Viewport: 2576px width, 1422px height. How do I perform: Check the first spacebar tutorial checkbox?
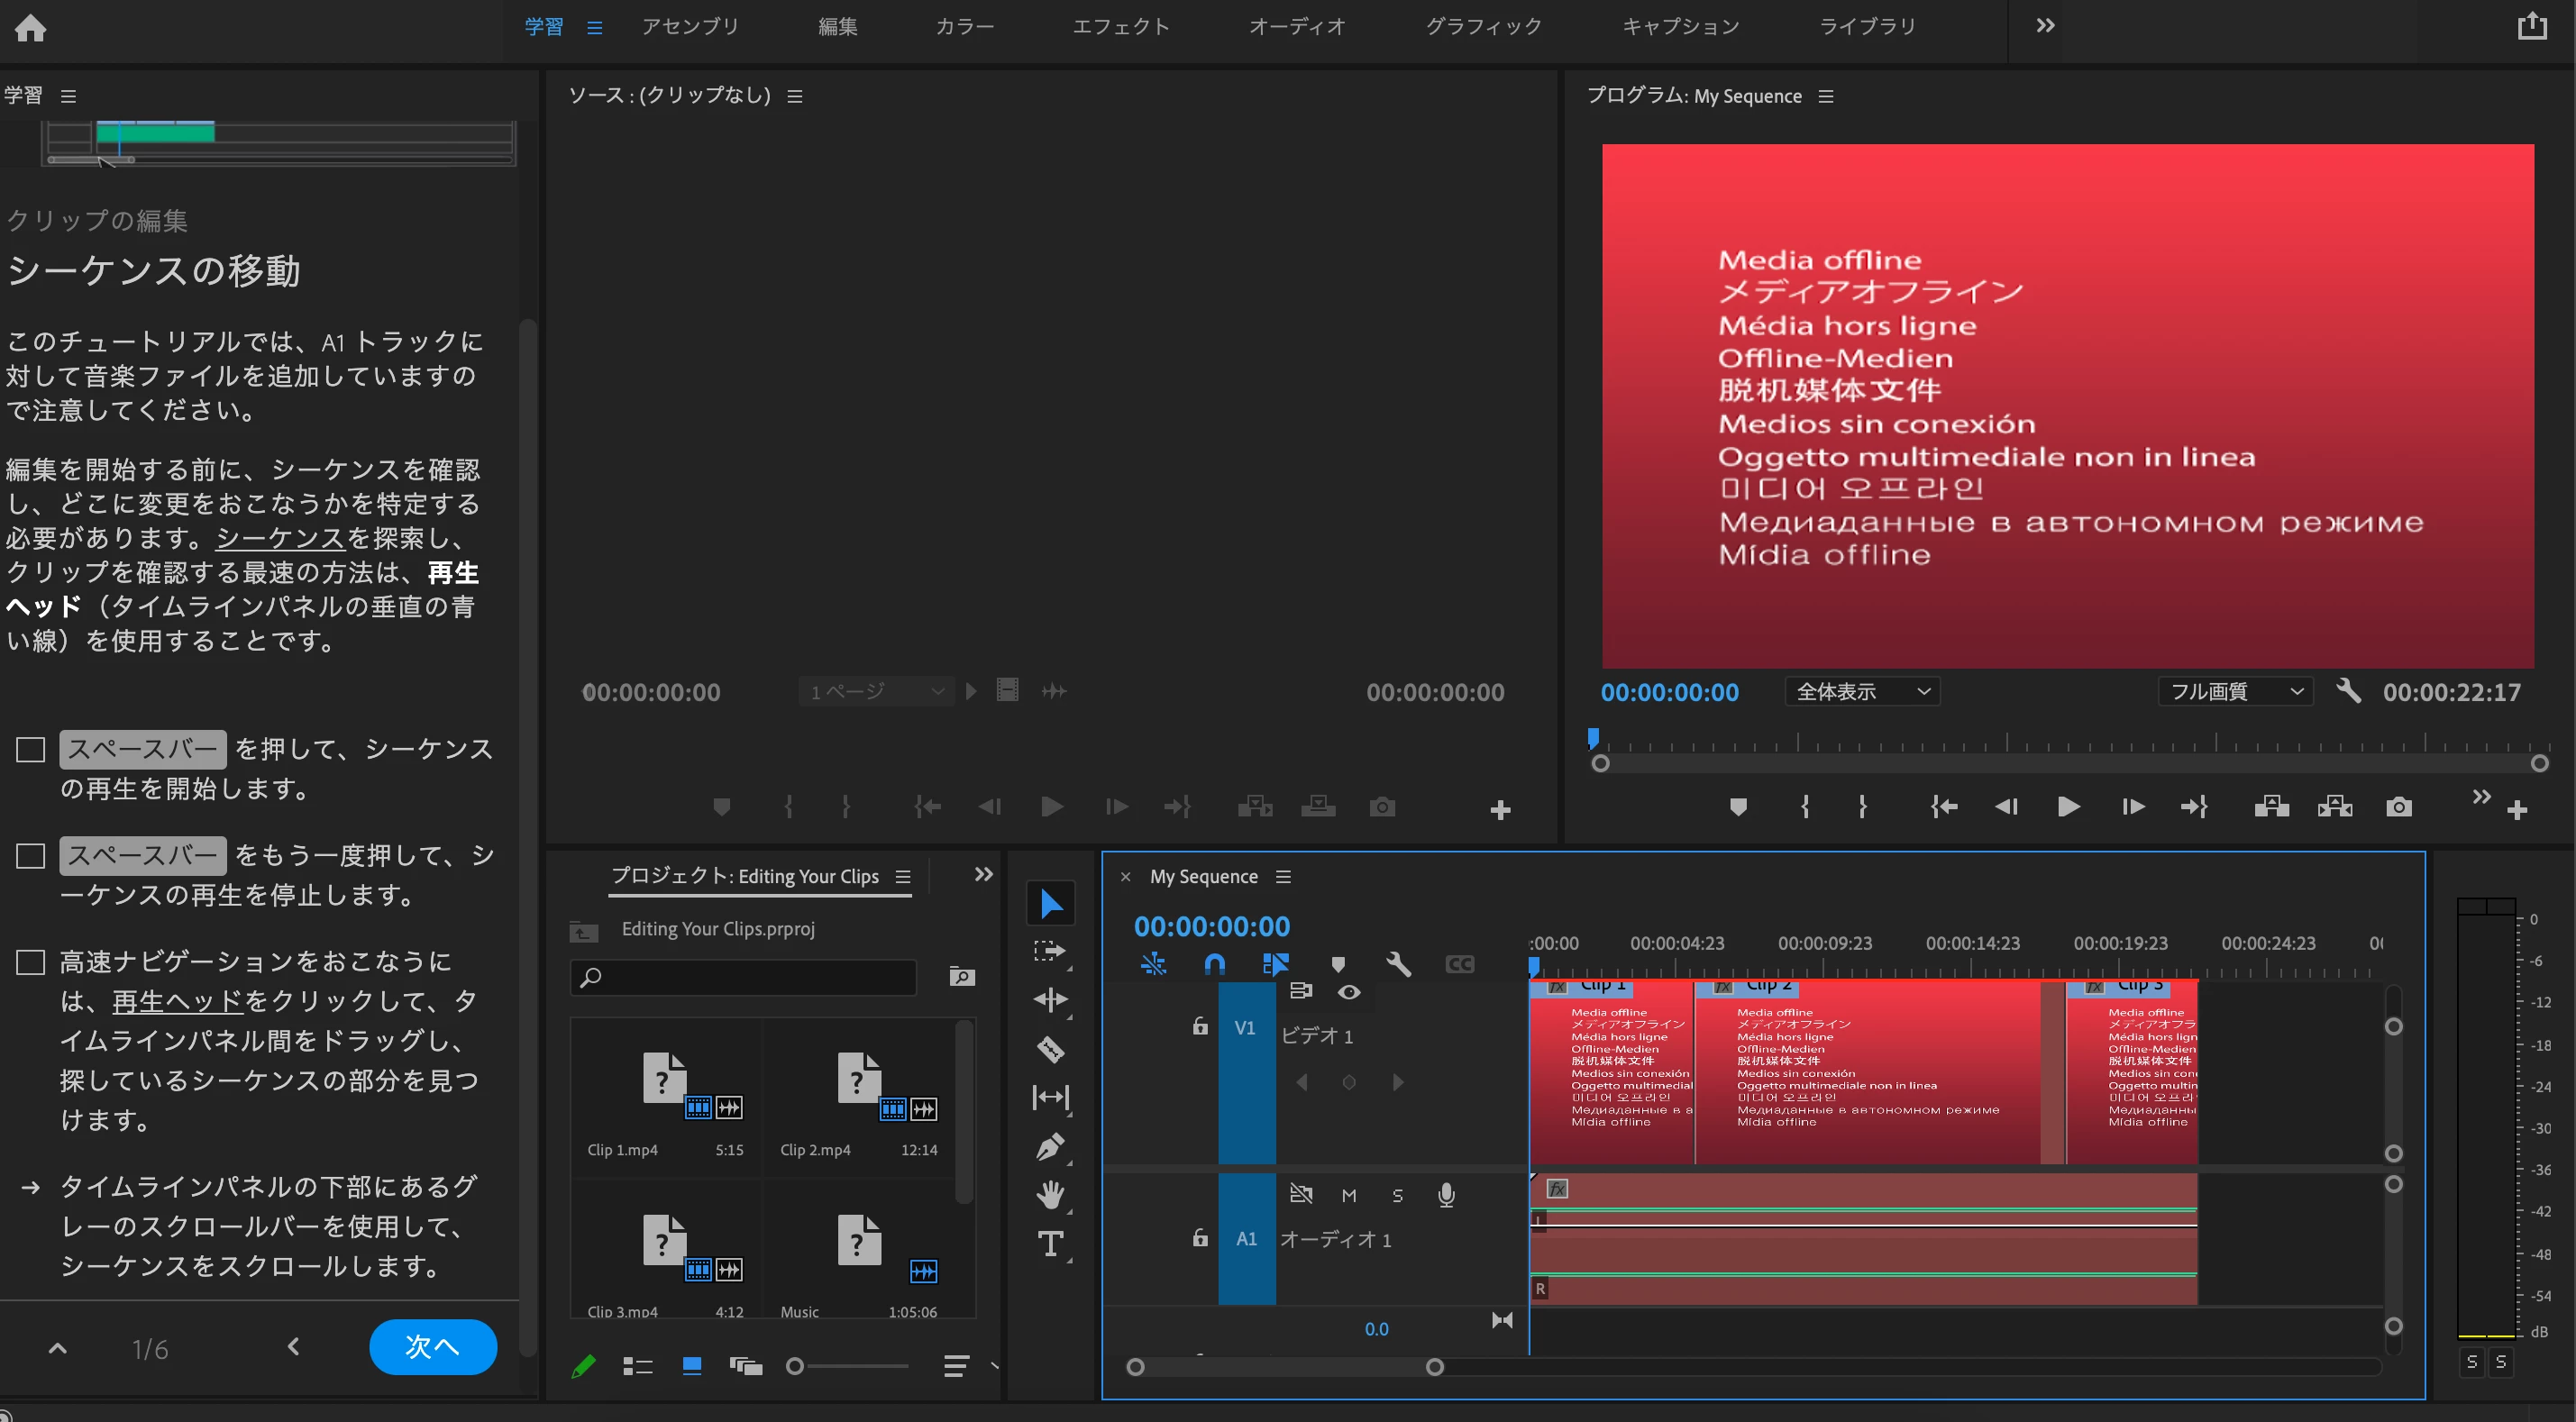click(x=31, y=750)
